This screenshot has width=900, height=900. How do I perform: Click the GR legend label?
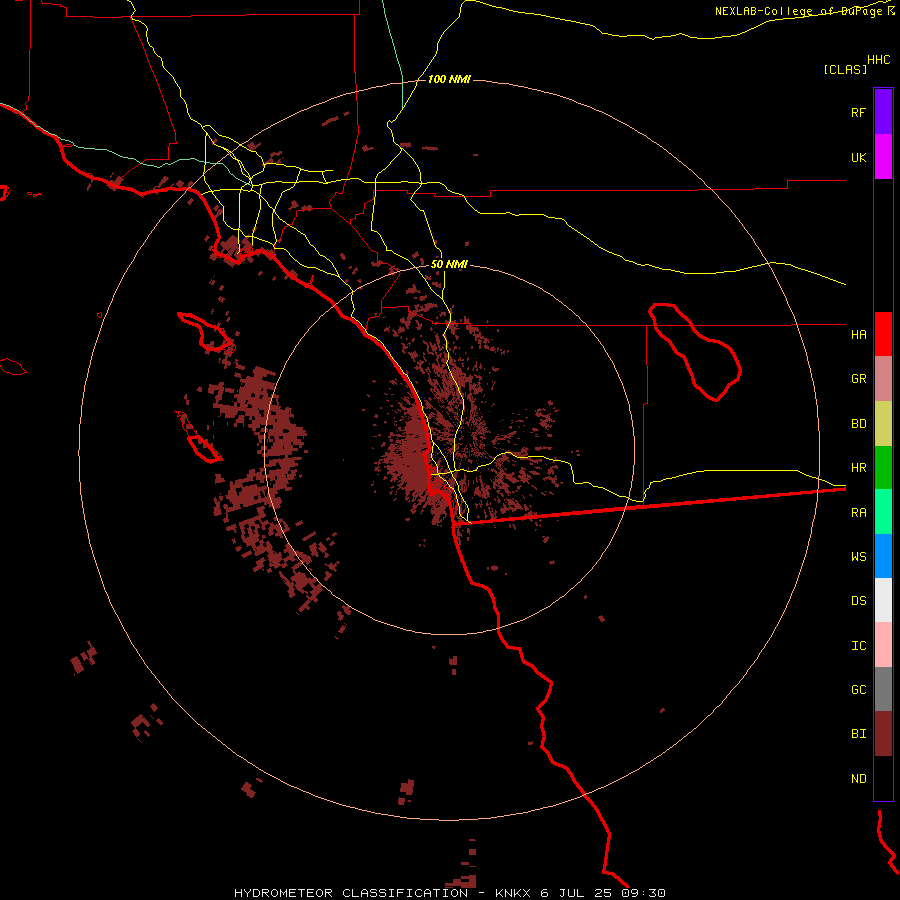(858, 379)
